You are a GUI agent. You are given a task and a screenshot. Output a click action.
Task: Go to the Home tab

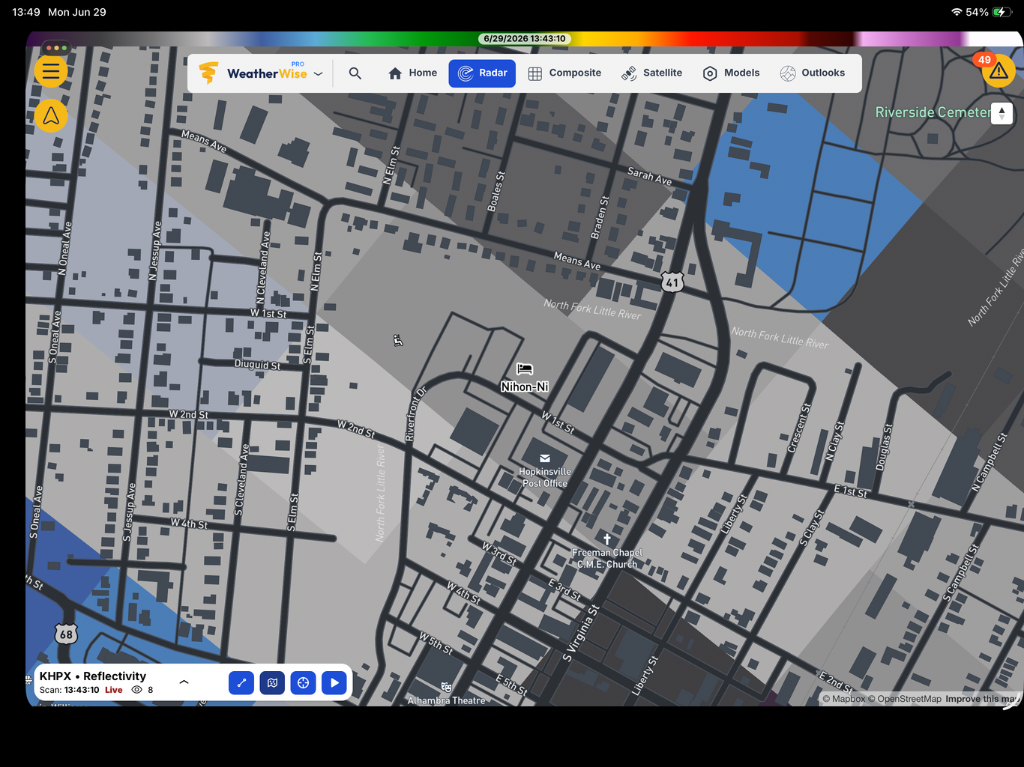pyautogui.click(x=412, y=73)
